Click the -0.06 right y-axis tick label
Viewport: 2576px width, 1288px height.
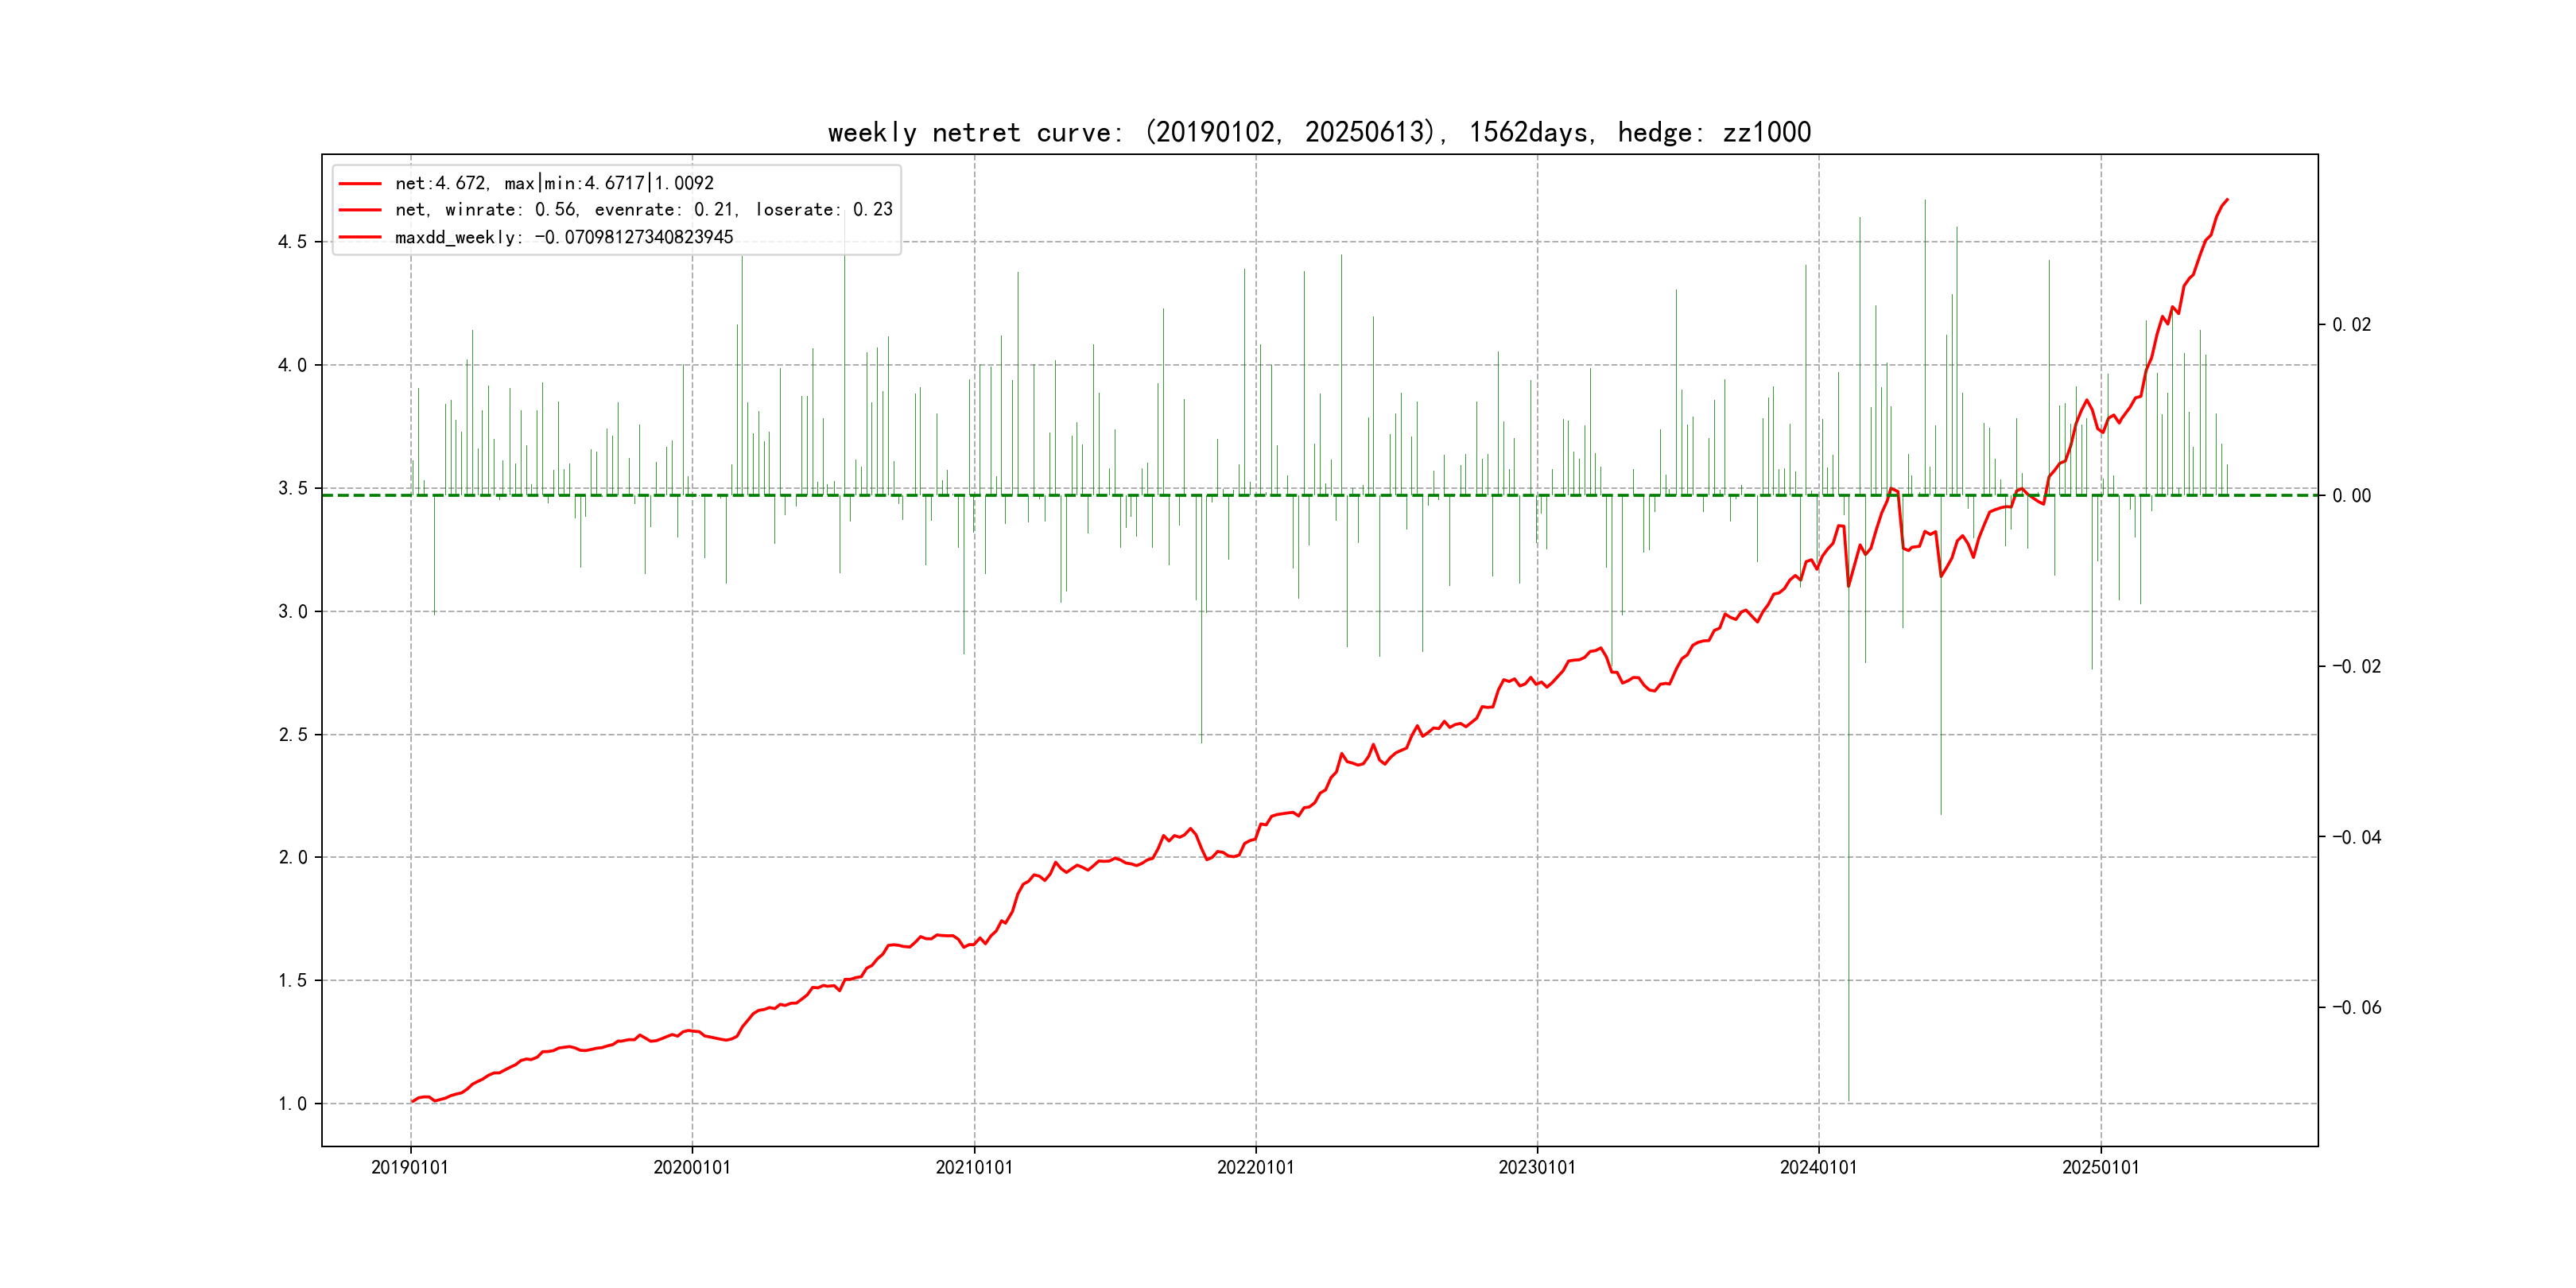pyautogui.click(x=2356, y=1007)
